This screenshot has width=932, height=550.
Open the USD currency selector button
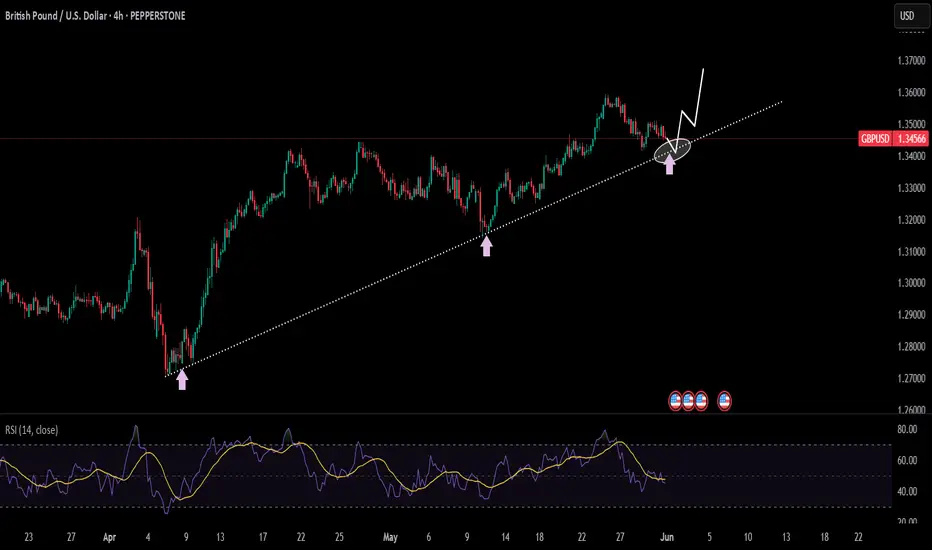click(x=911, y=16)
